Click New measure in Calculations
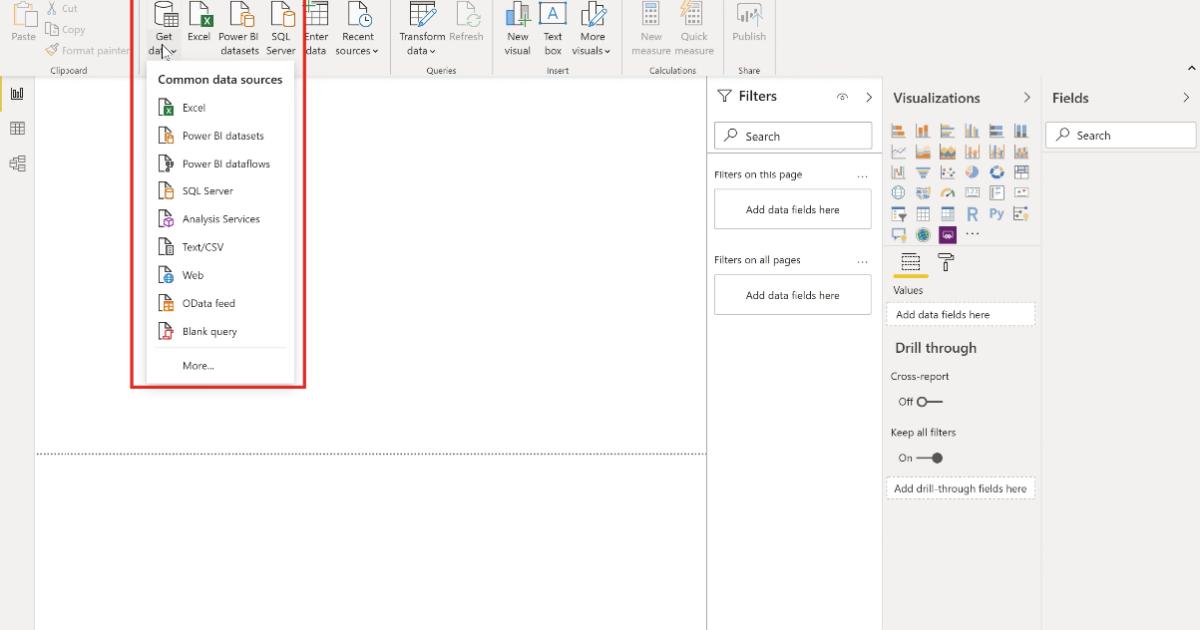 click(x=651, y=25)
